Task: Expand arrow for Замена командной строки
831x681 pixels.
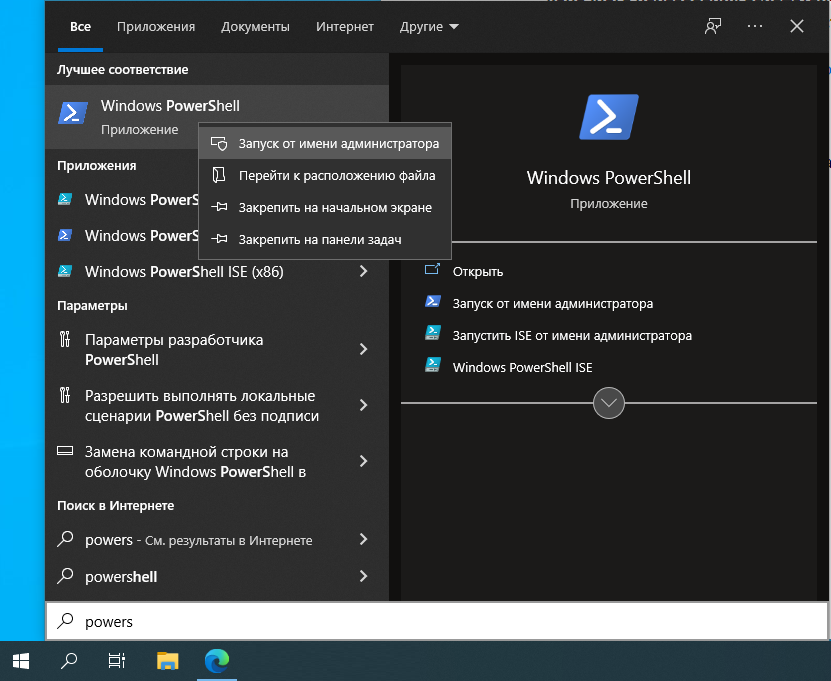Action: 364,461
